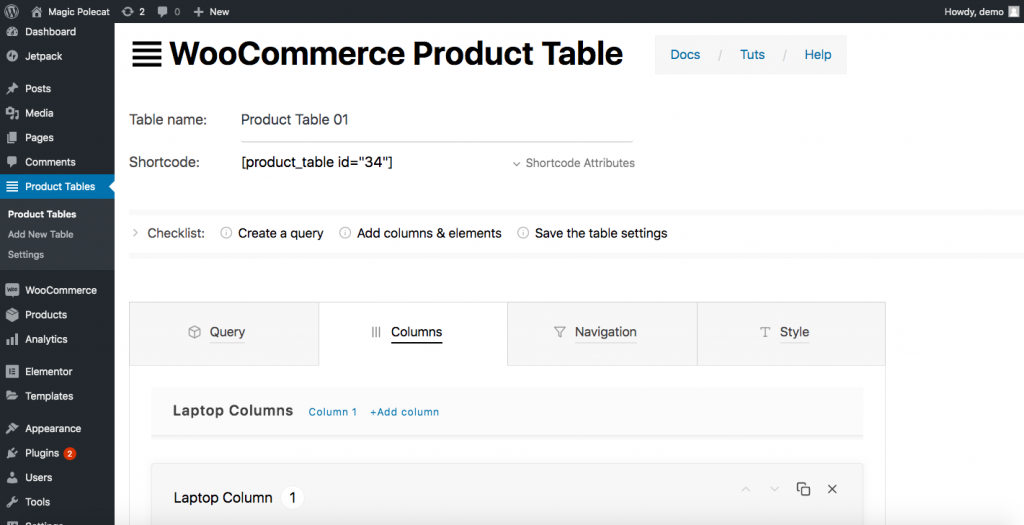The height and width of the screenshot is (525, 1024).
Task: Open Products in the sidebar
Action: pyautogui.click(x=46, y=315)
